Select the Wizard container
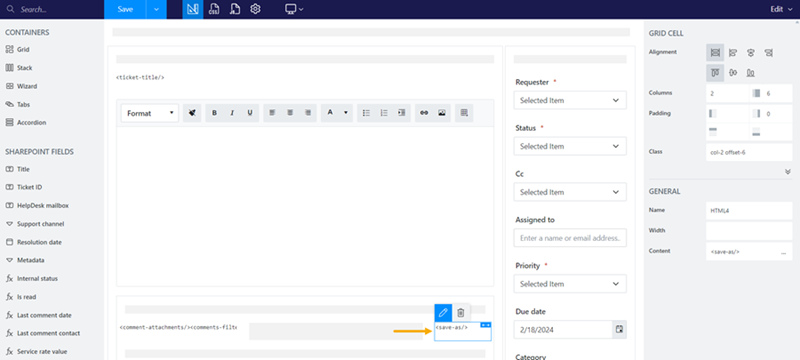The image size is (800, 360). 21,86
